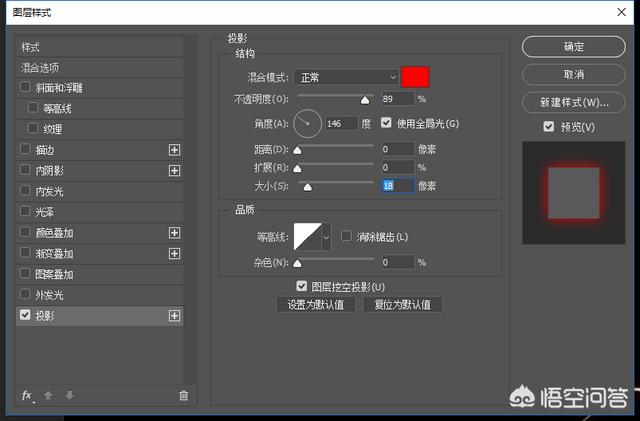Viewport: 640px width, 421px height.
Task: Select Styles (样式) in the left list
Action: pyautogui.click(x=100, y=47)
